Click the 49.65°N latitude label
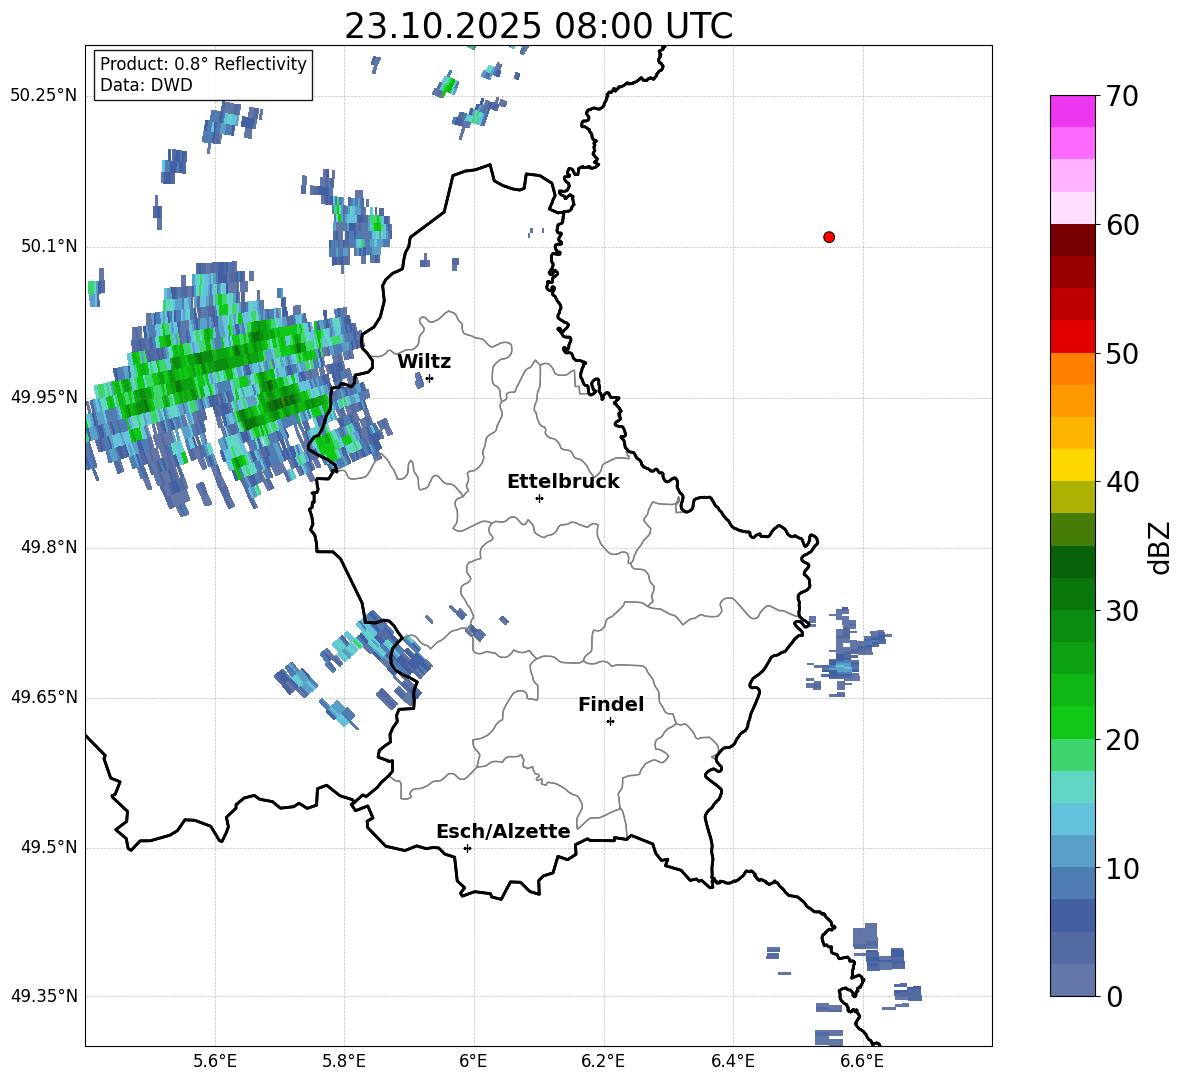Image resolution: width=1184 pixels, height=1081 pixels. pos(44,696)
